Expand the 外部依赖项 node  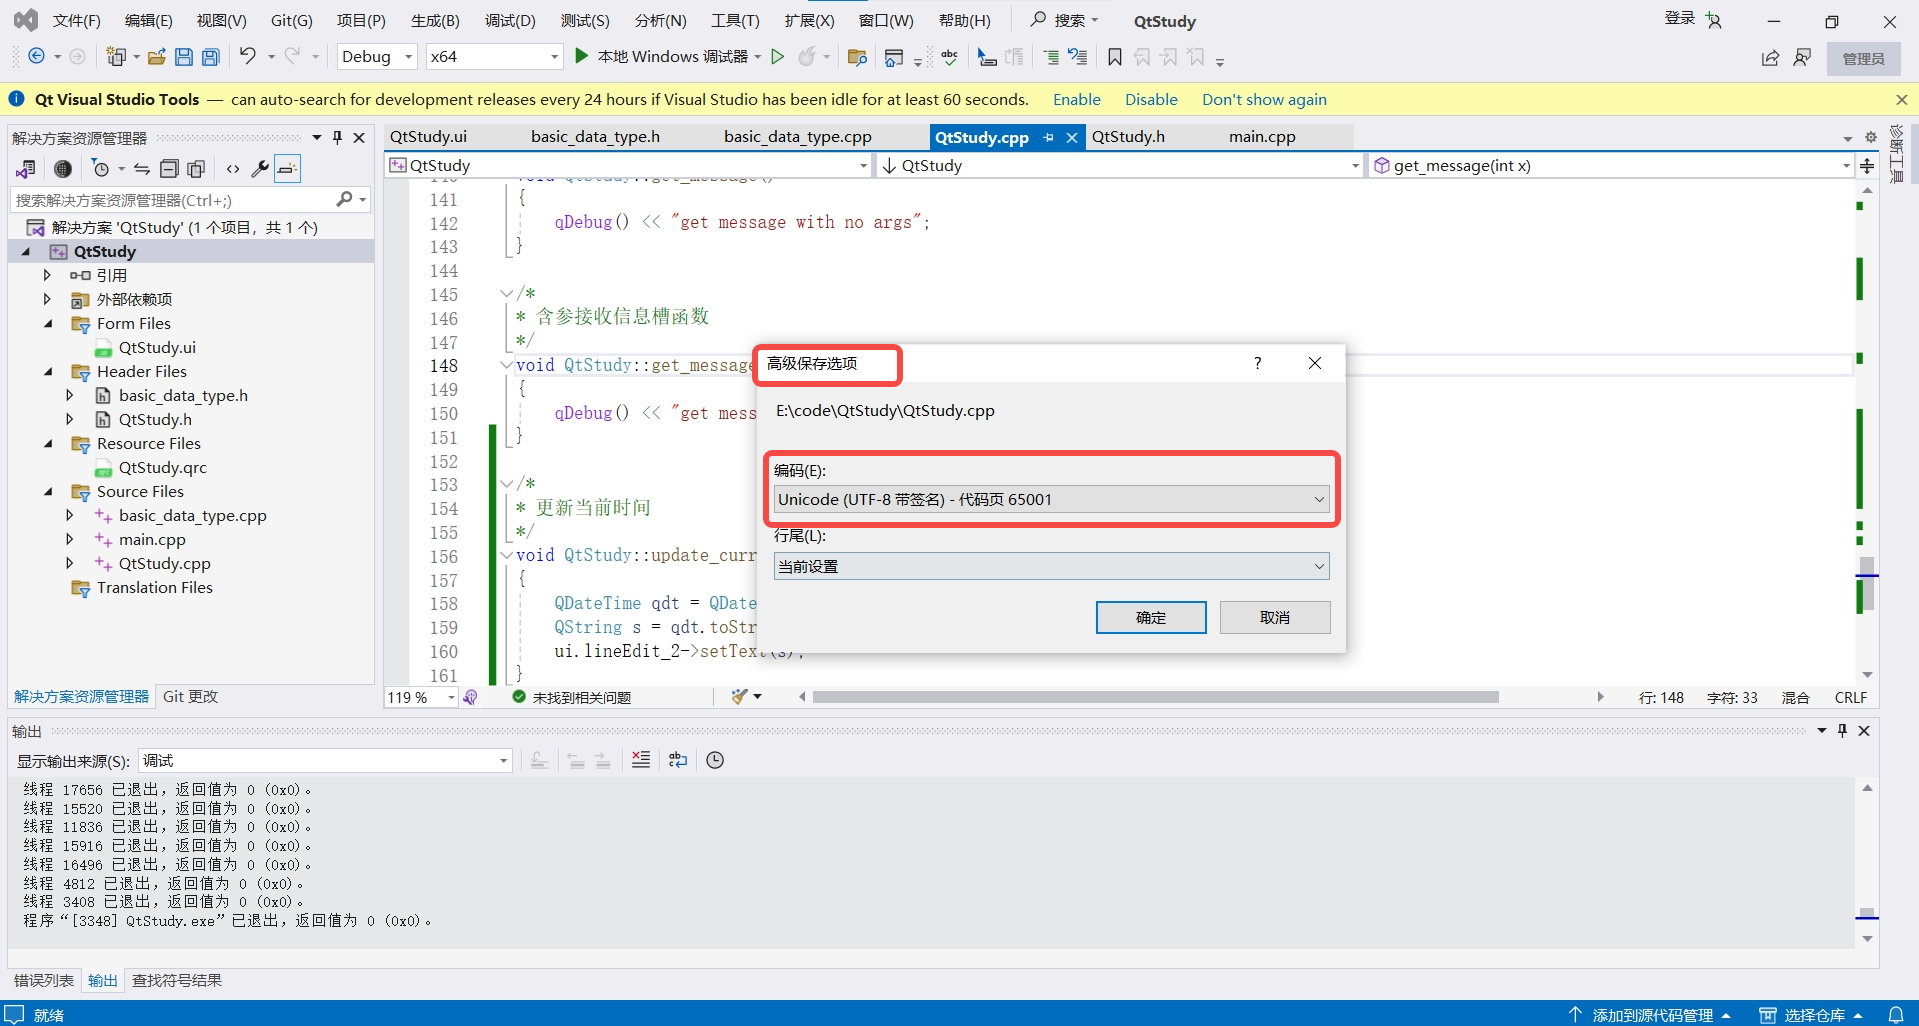click(x=47, y=299)
